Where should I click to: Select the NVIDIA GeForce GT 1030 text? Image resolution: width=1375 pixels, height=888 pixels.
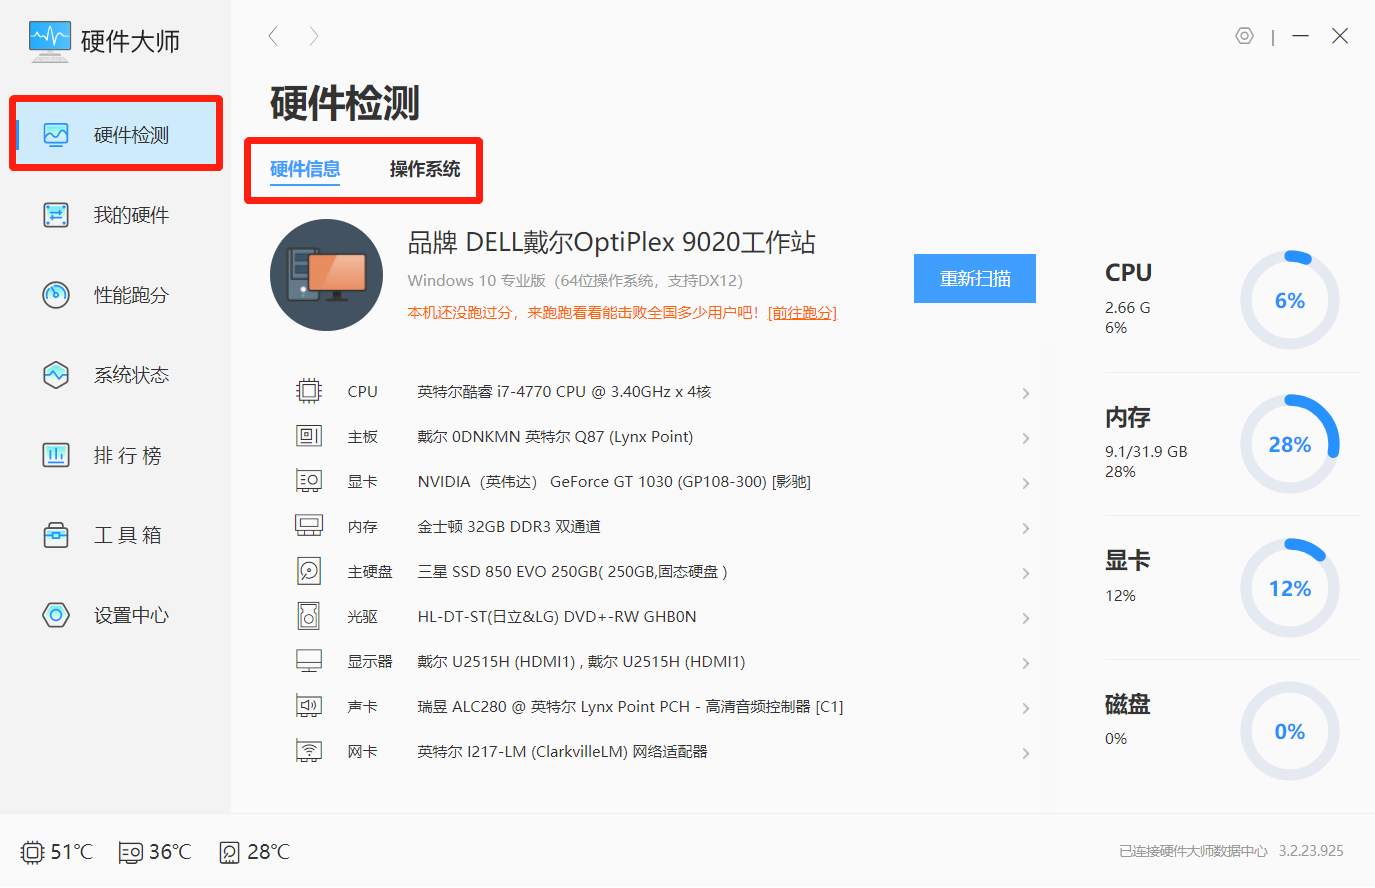coord(614,481)
